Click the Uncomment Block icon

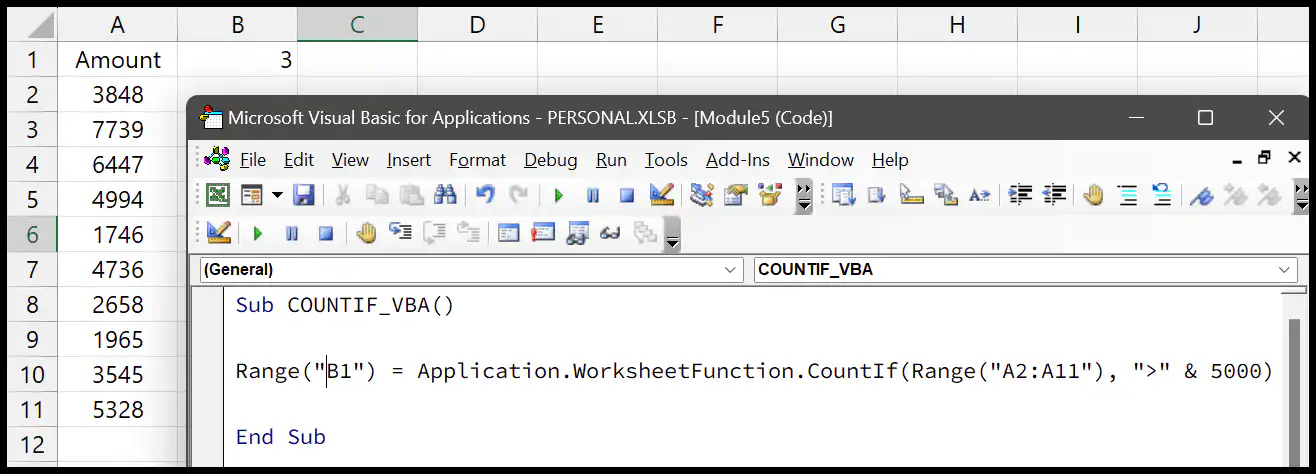(x=1162, y=196)
